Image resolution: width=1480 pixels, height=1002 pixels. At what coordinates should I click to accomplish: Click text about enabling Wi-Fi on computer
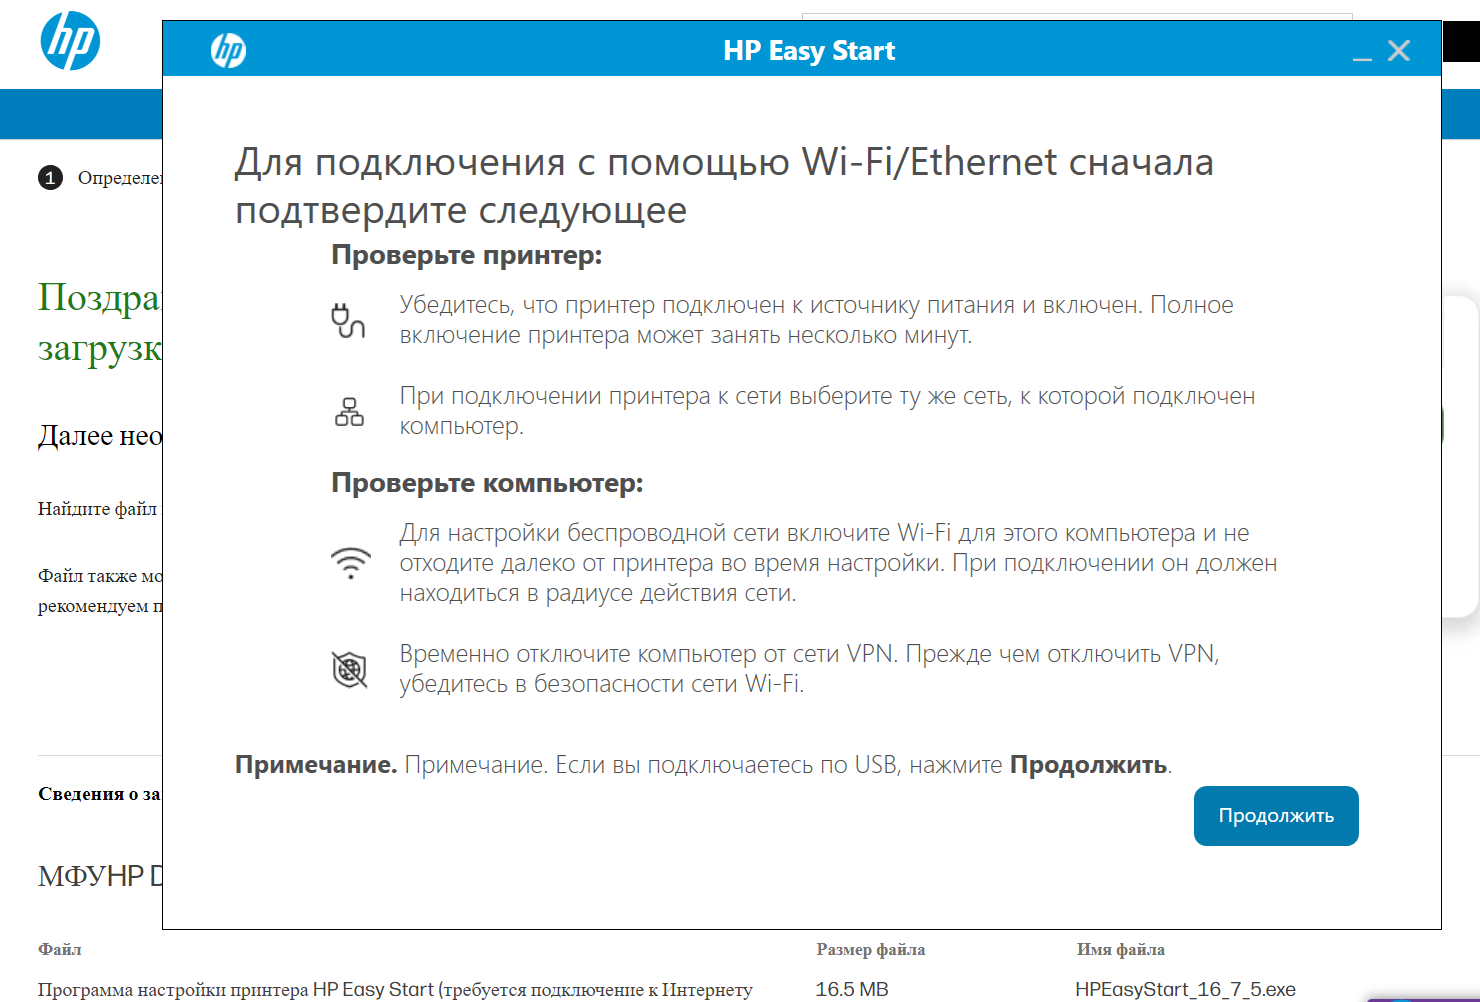838,563
